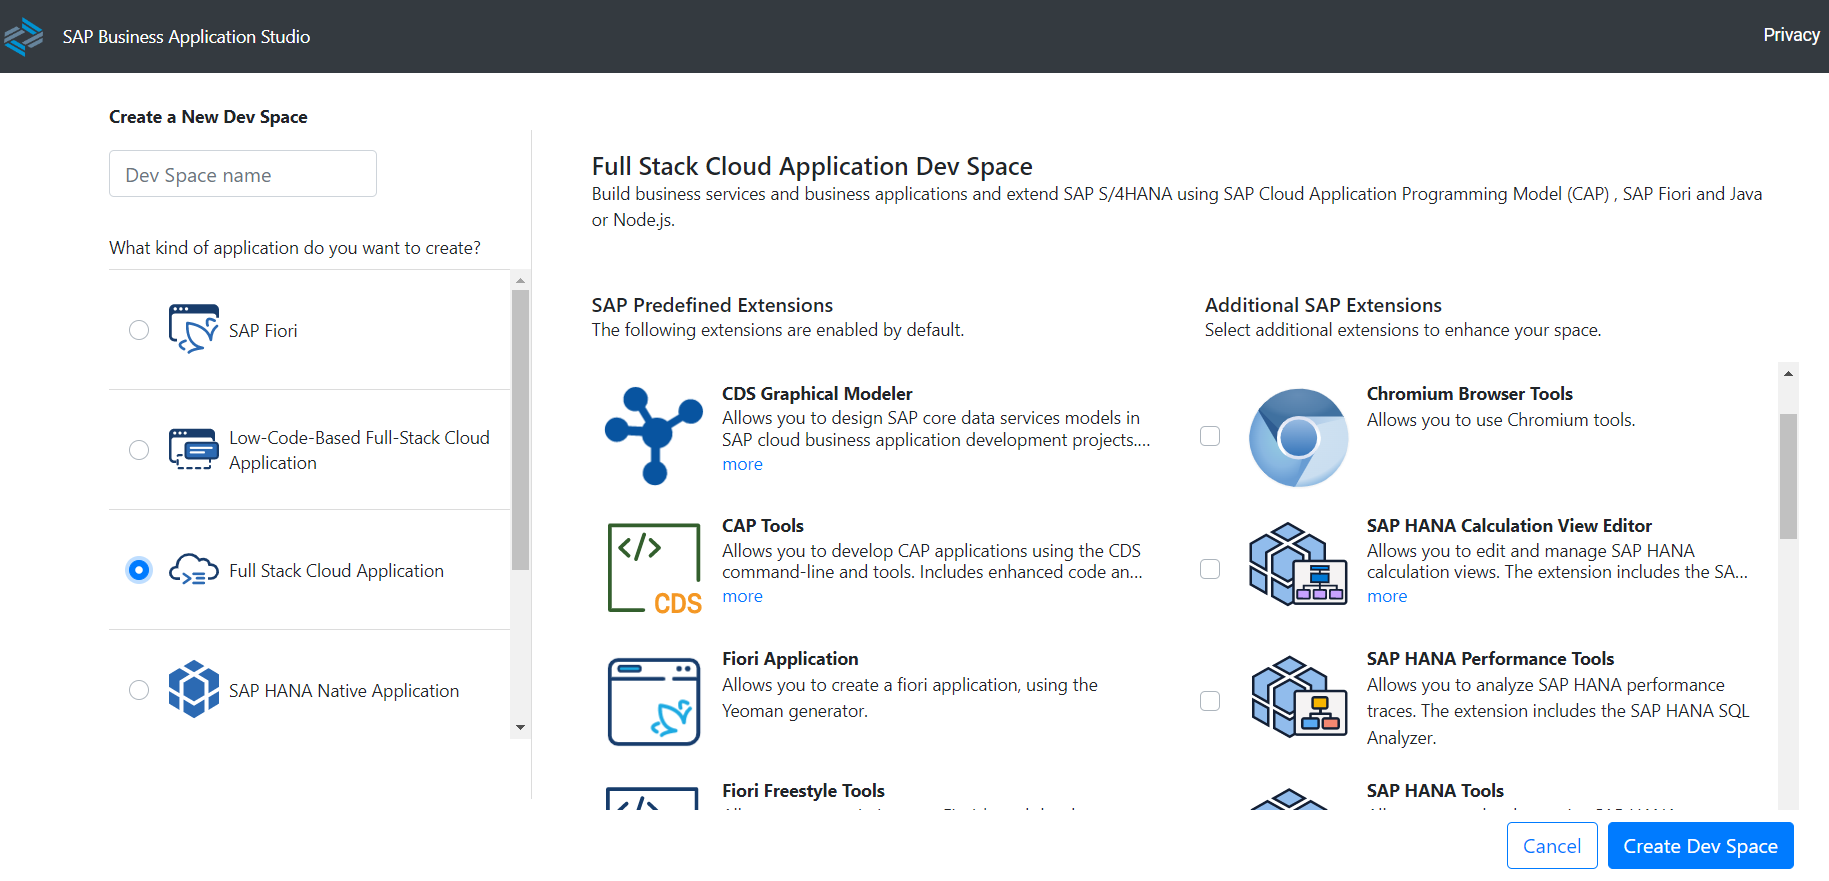1829x881 pixels.
Task: Enable SAP HANA Performance Tools checkbox
Action: point(1210,701)
